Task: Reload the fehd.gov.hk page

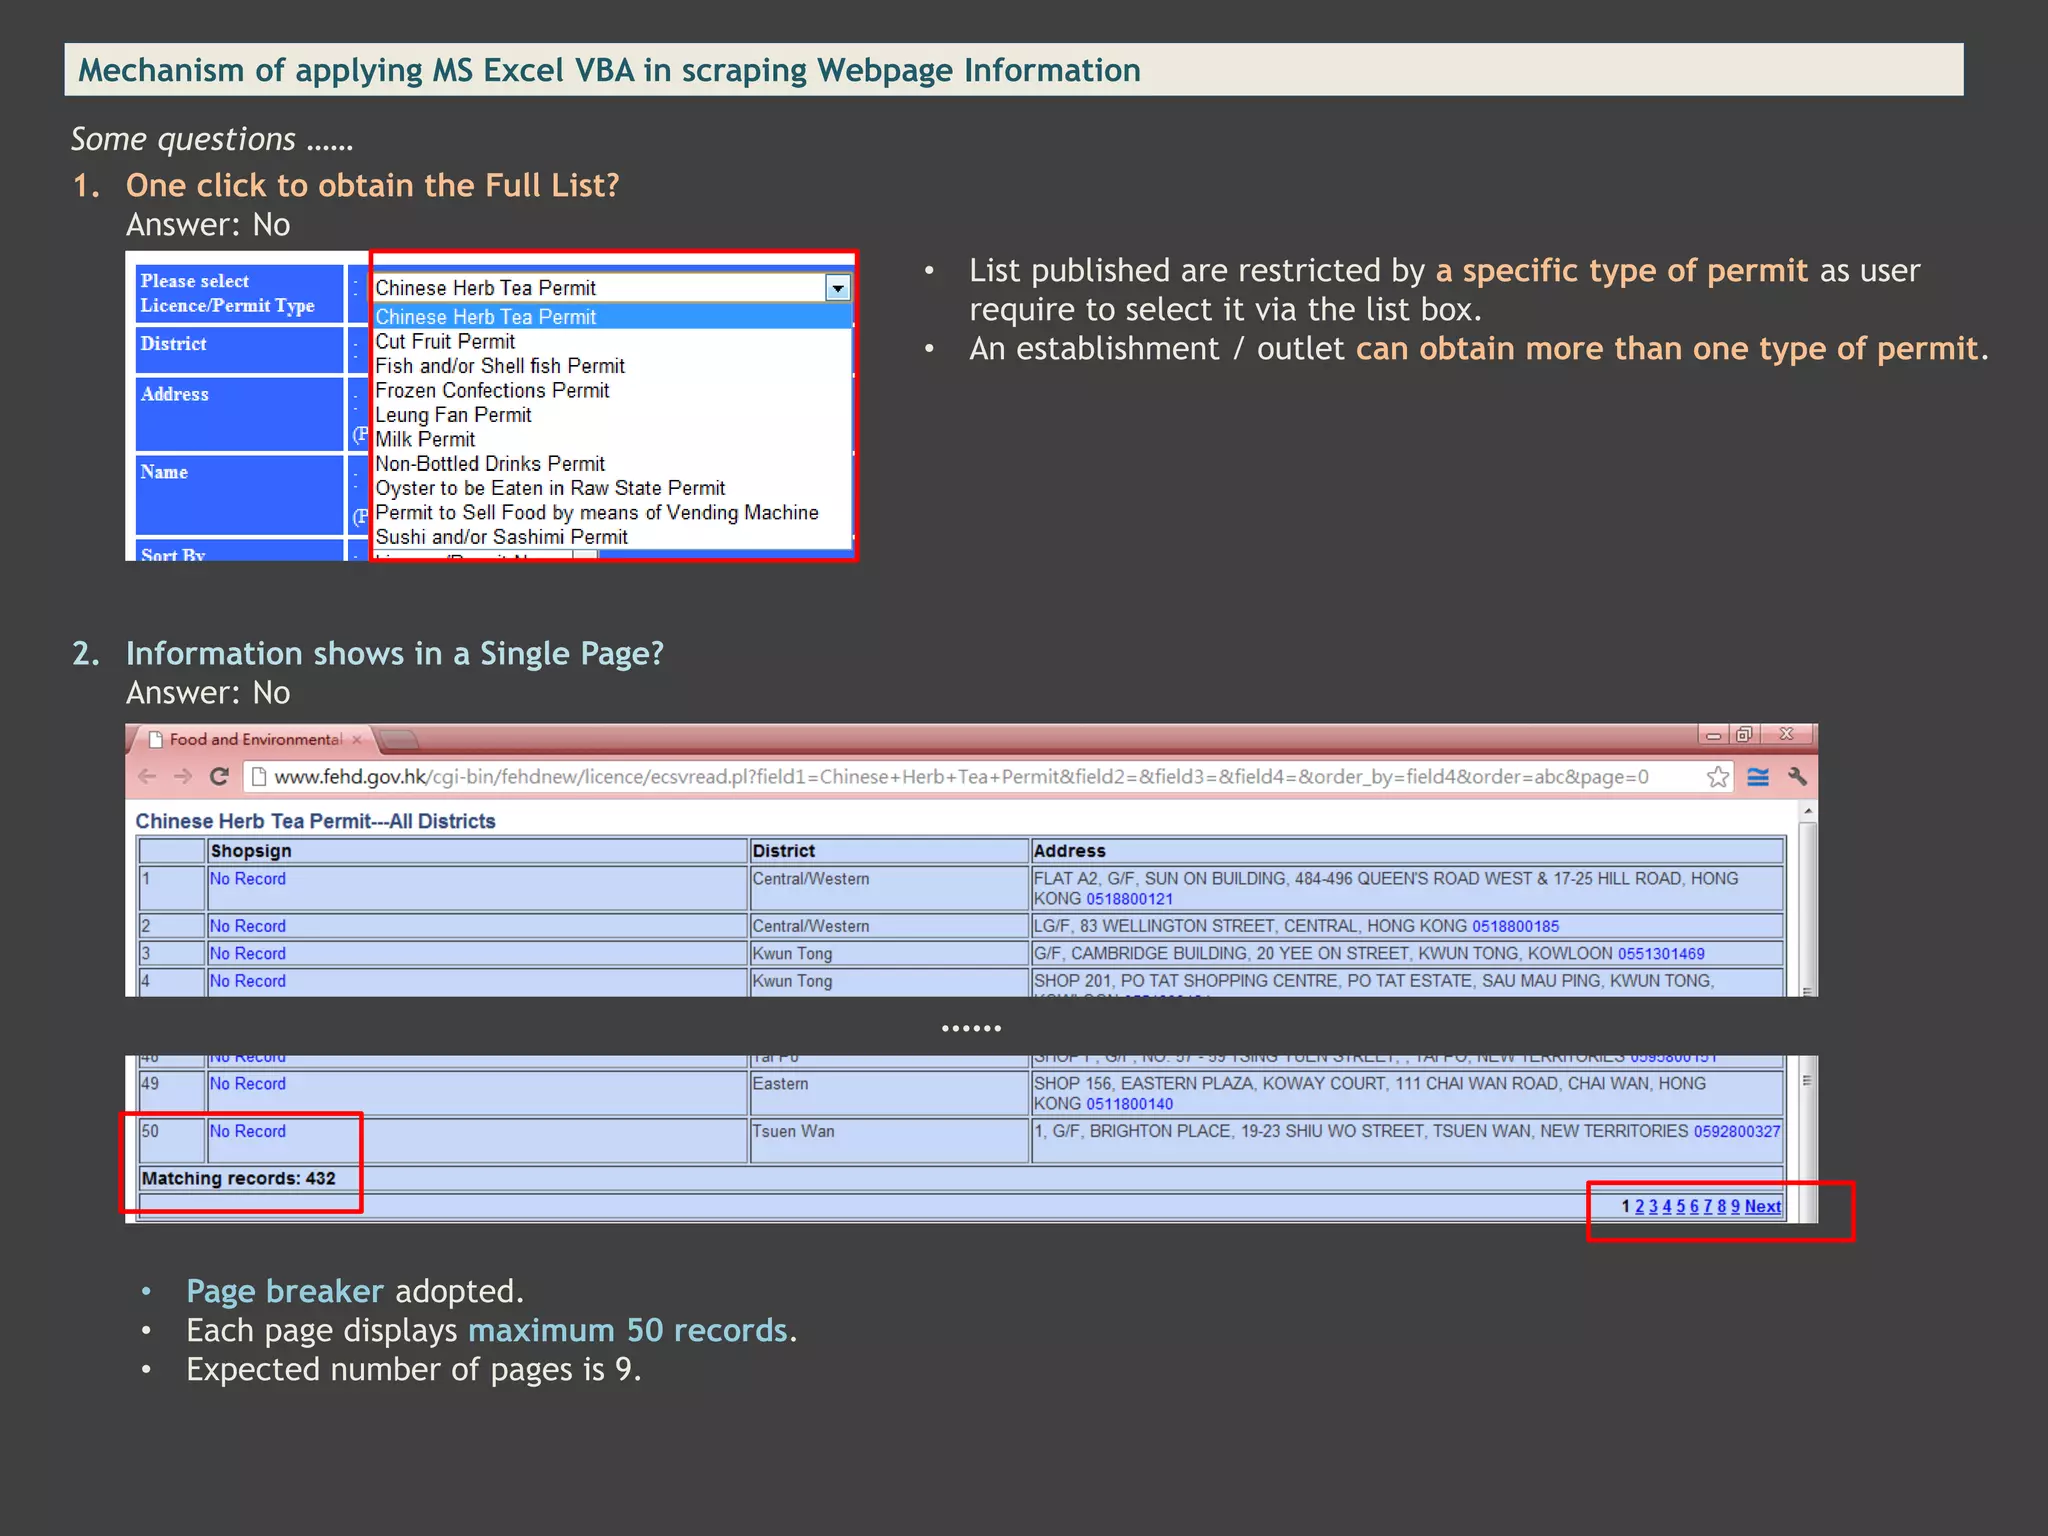Action: pos(219,776)
